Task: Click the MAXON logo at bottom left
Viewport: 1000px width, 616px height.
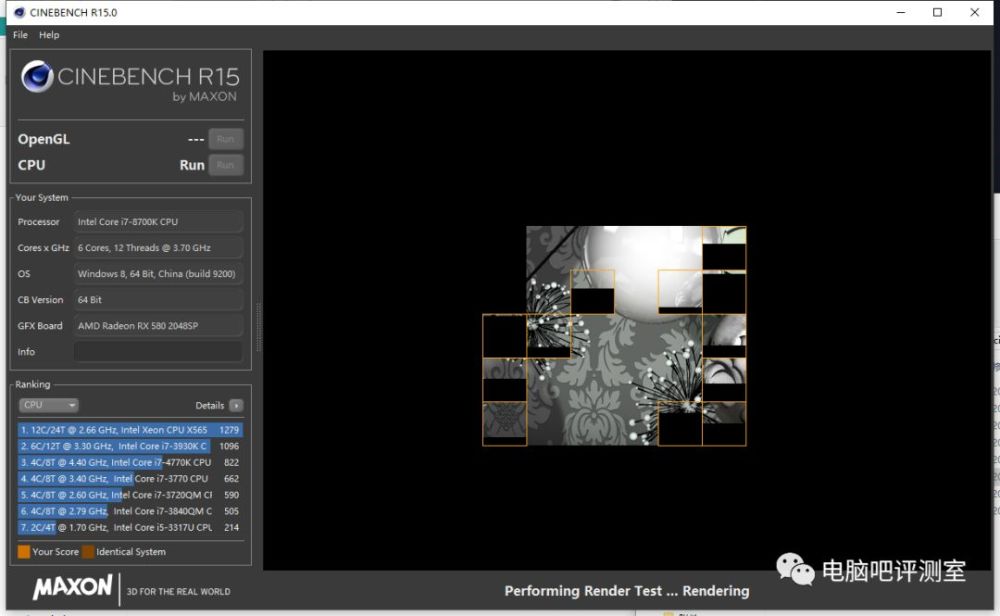Action: click(x=72, y=589)
